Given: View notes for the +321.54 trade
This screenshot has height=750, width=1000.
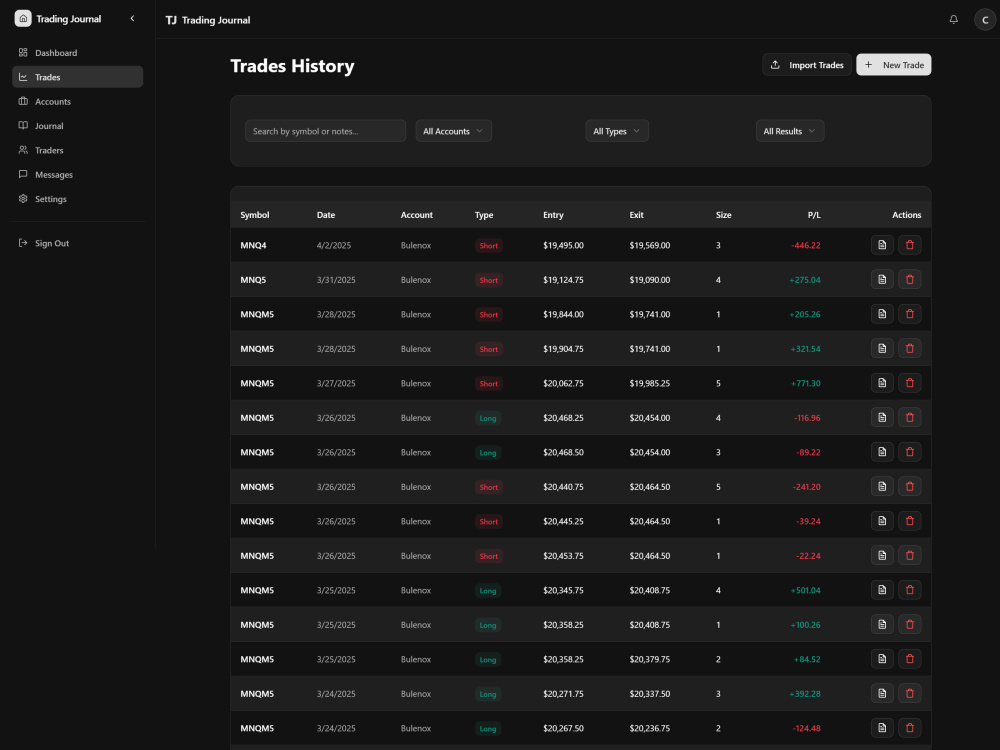Looking at the screenshot, I should (882, 348).
